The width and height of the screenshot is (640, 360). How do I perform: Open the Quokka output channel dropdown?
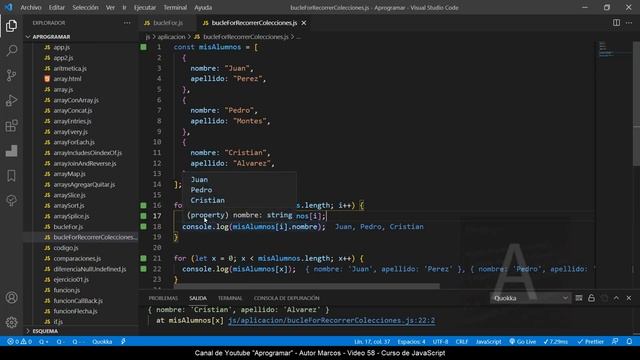point(530,298)
